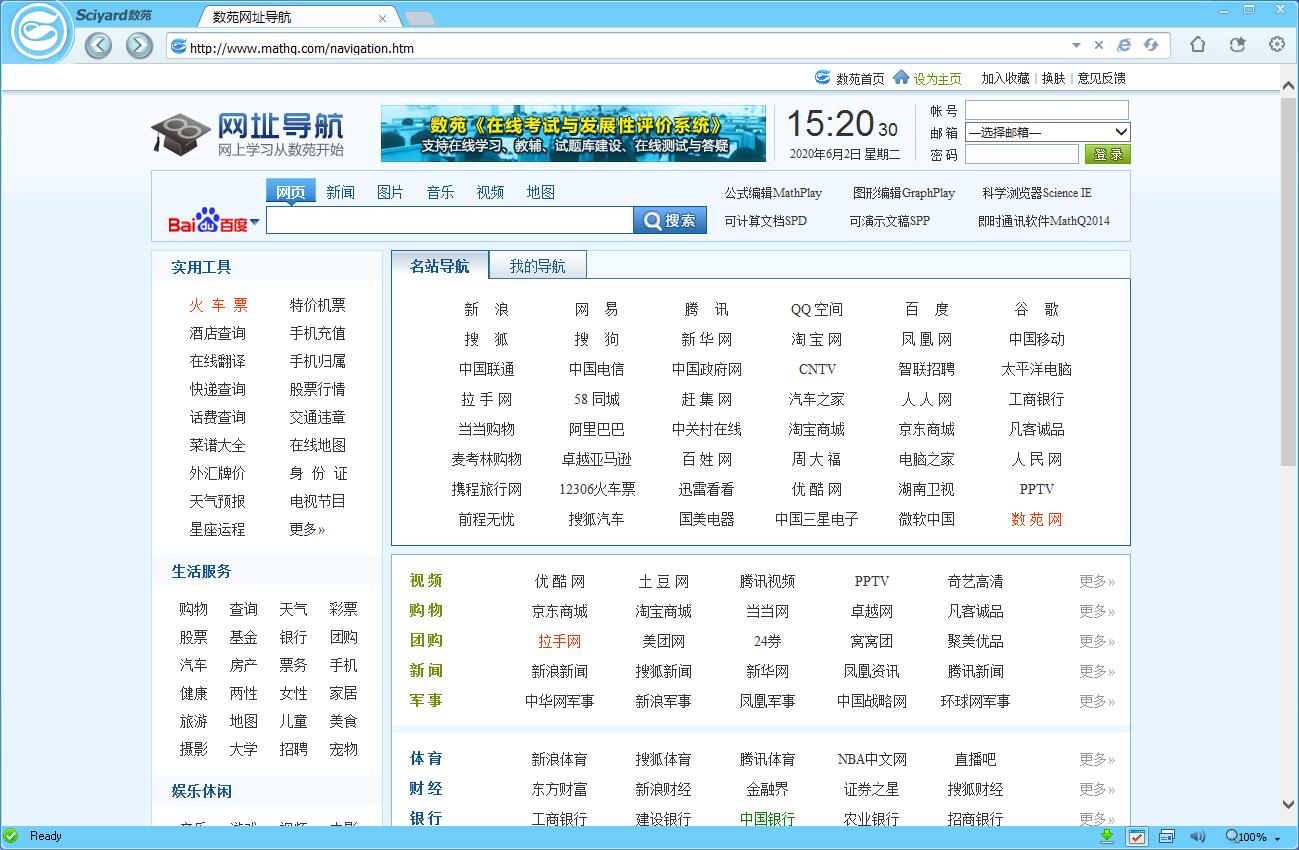Click the scrollbar down arrow
Screen dimensions: 1299x850
(1289, 802)
